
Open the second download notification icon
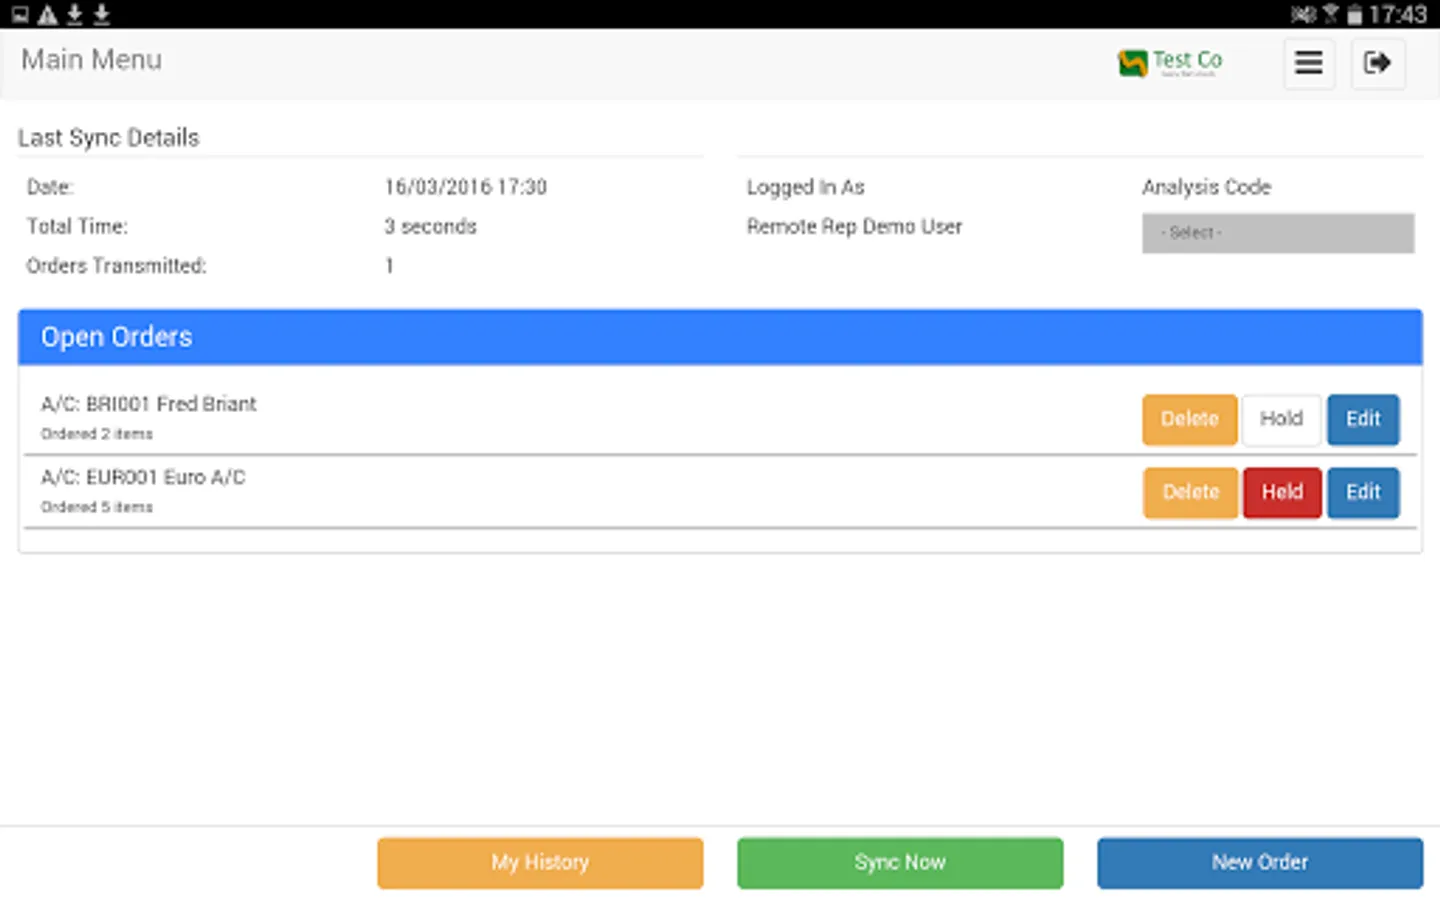100,14
